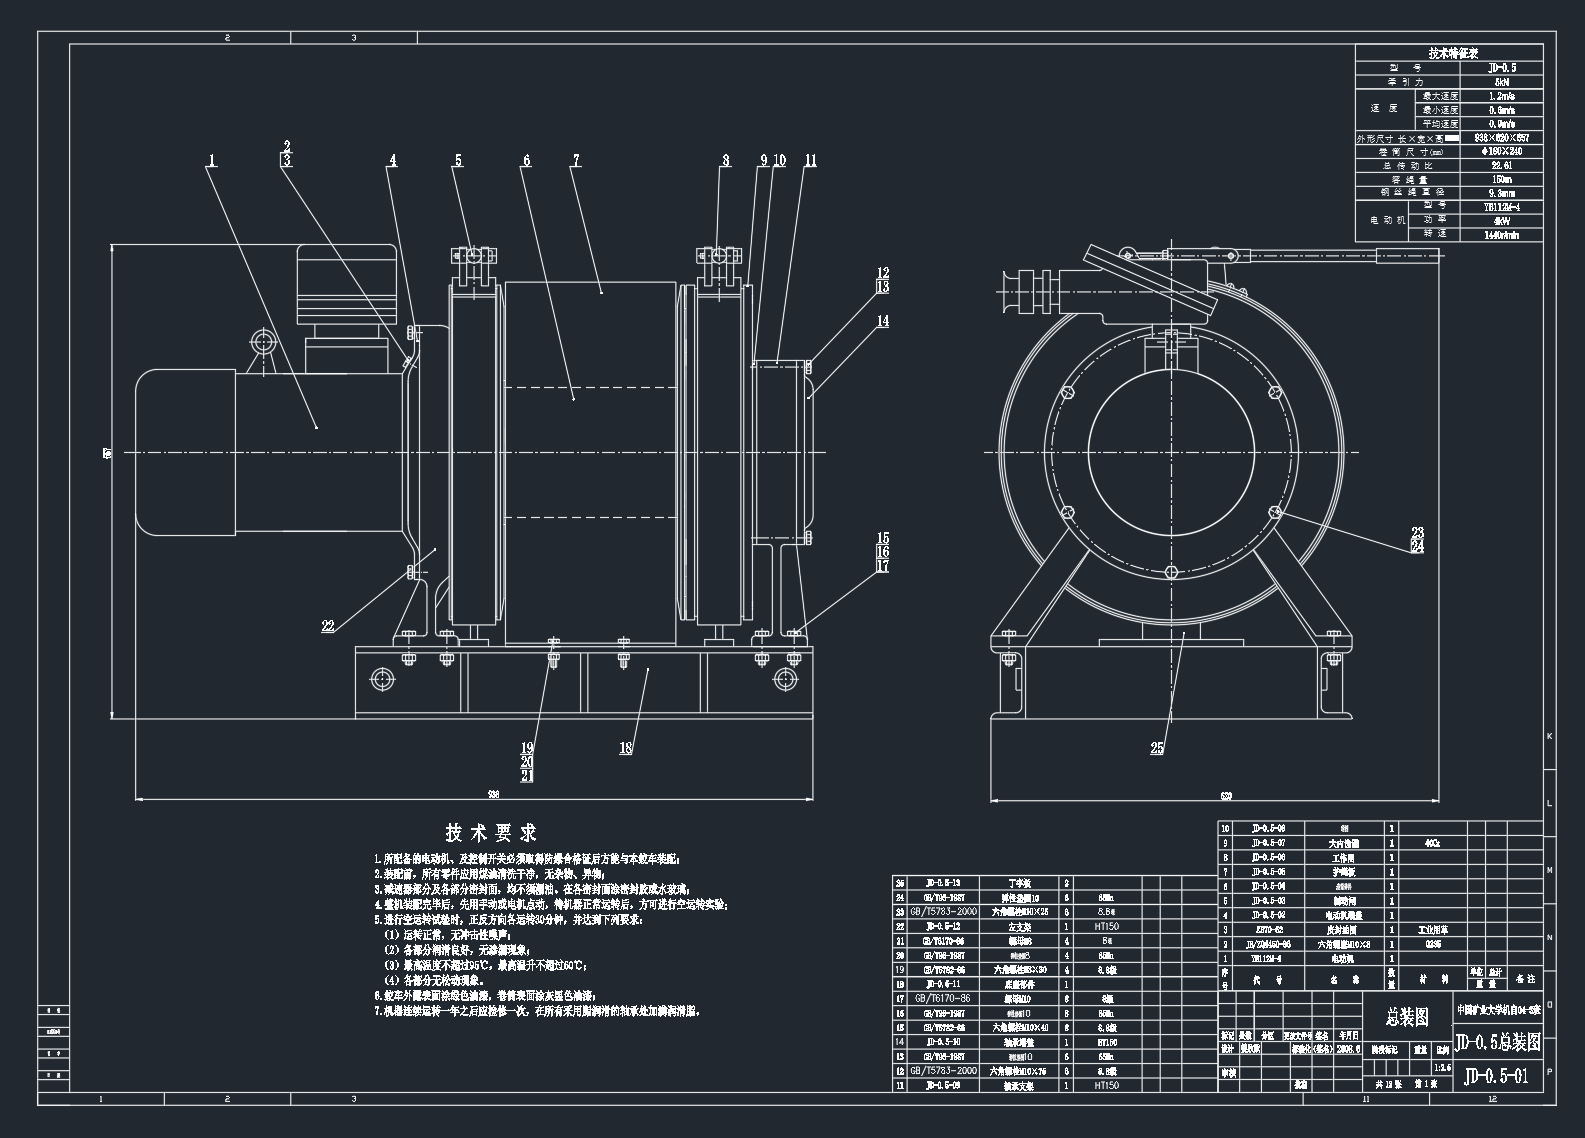Select the 外形尺寸 长×宽×高 row label
Image resolution: width=1585 pixels, height=1138 pixels.
1400,139
